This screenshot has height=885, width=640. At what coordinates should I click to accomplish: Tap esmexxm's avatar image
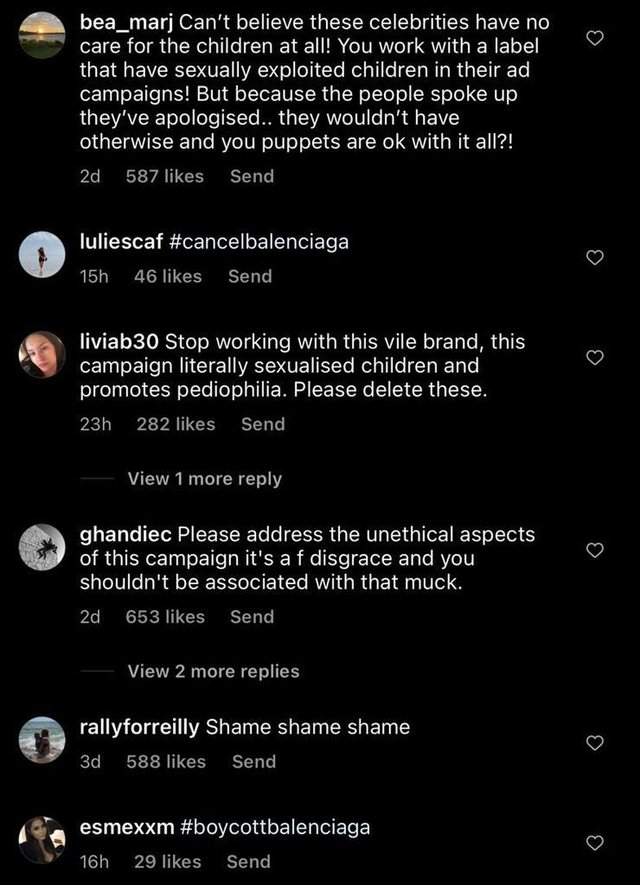pos(42,840)
